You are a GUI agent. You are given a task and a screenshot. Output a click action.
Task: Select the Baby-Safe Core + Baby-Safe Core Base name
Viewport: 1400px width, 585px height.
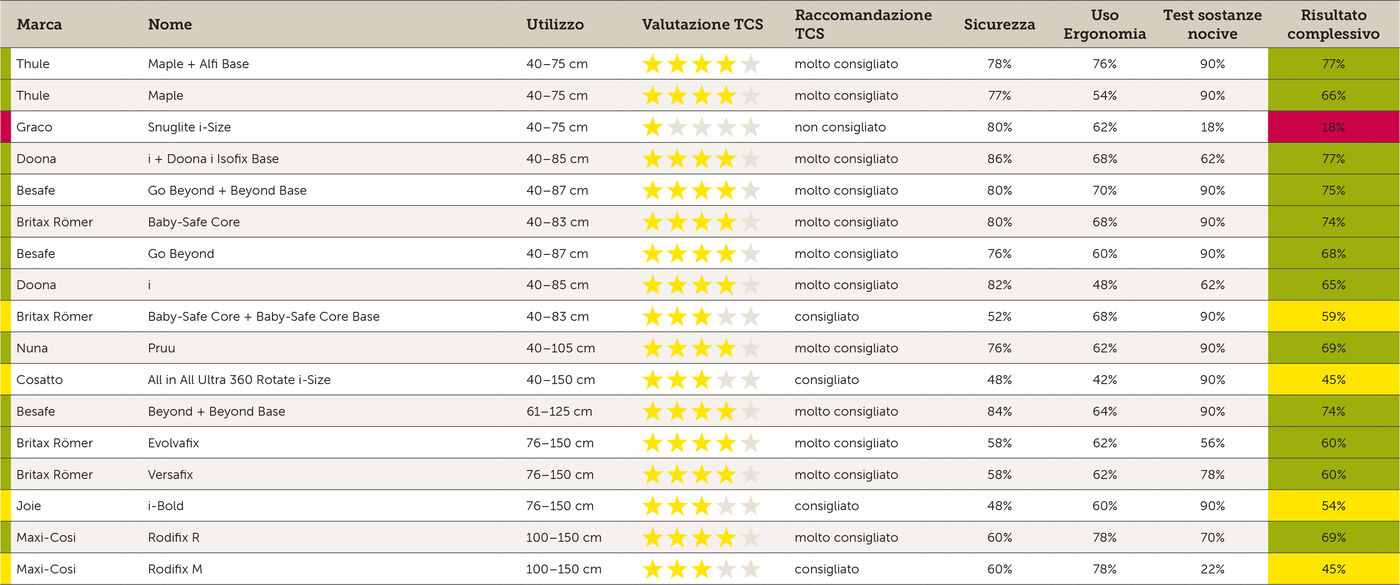(264, 317)
